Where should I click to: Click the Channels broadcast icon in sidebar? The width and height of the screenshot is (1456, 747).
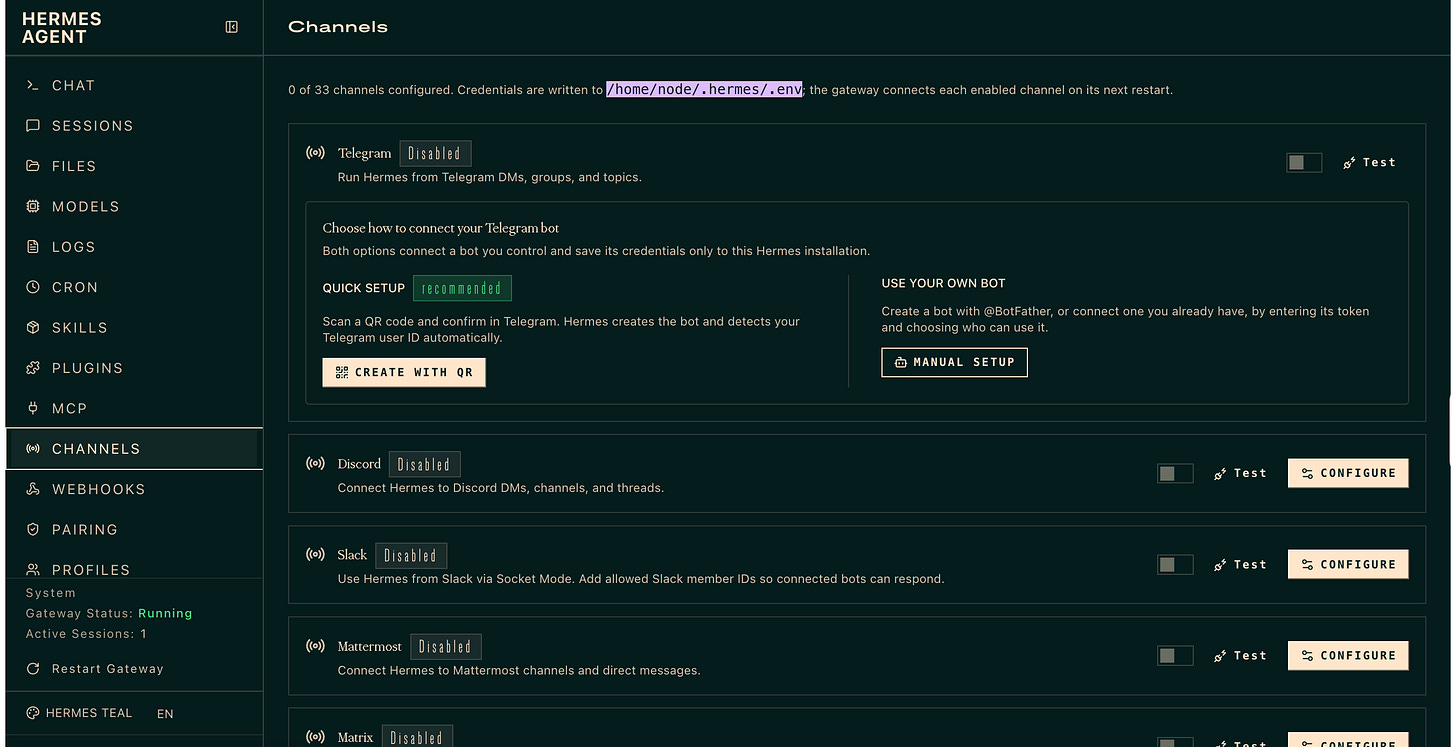(x=33, y=449)
